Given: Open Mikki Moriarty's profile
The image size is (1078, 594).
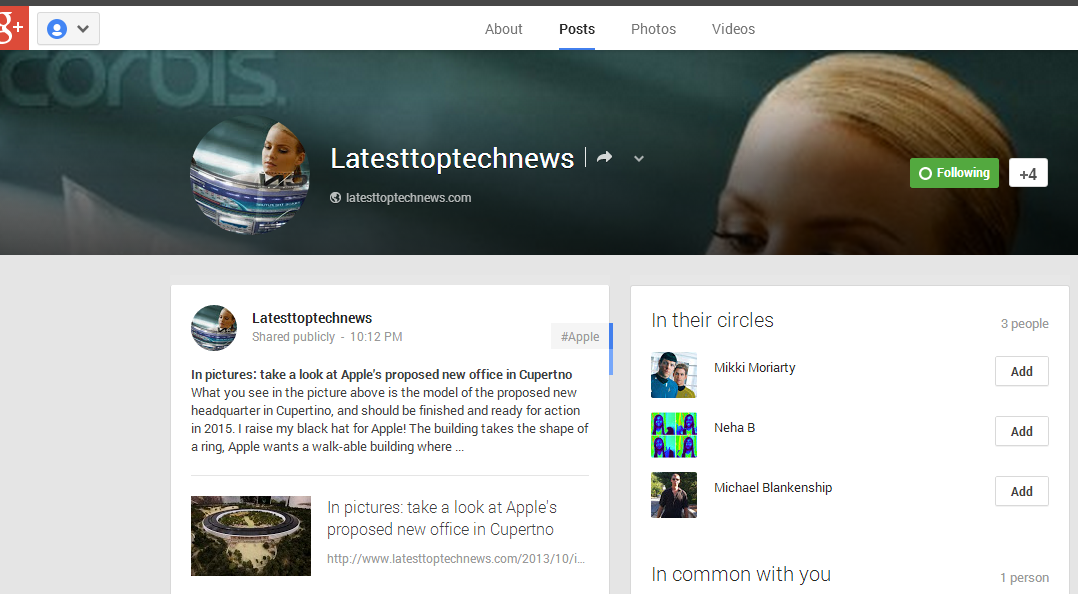Looking at the screenshot, I should point(754,368).
